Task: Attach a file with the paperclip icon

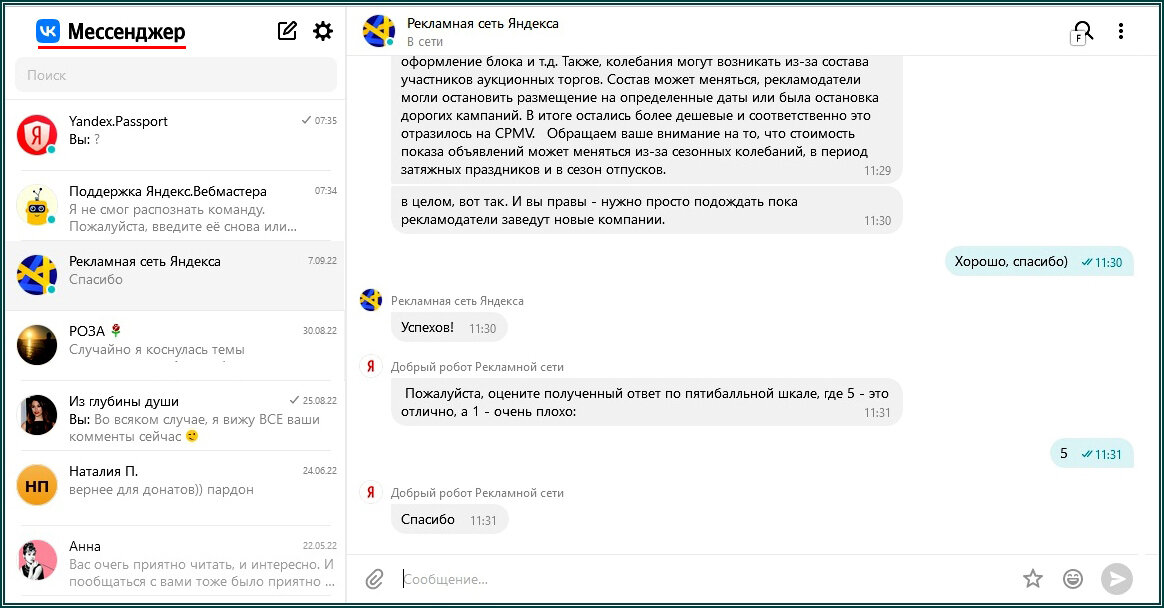Action: click(376, 578)
